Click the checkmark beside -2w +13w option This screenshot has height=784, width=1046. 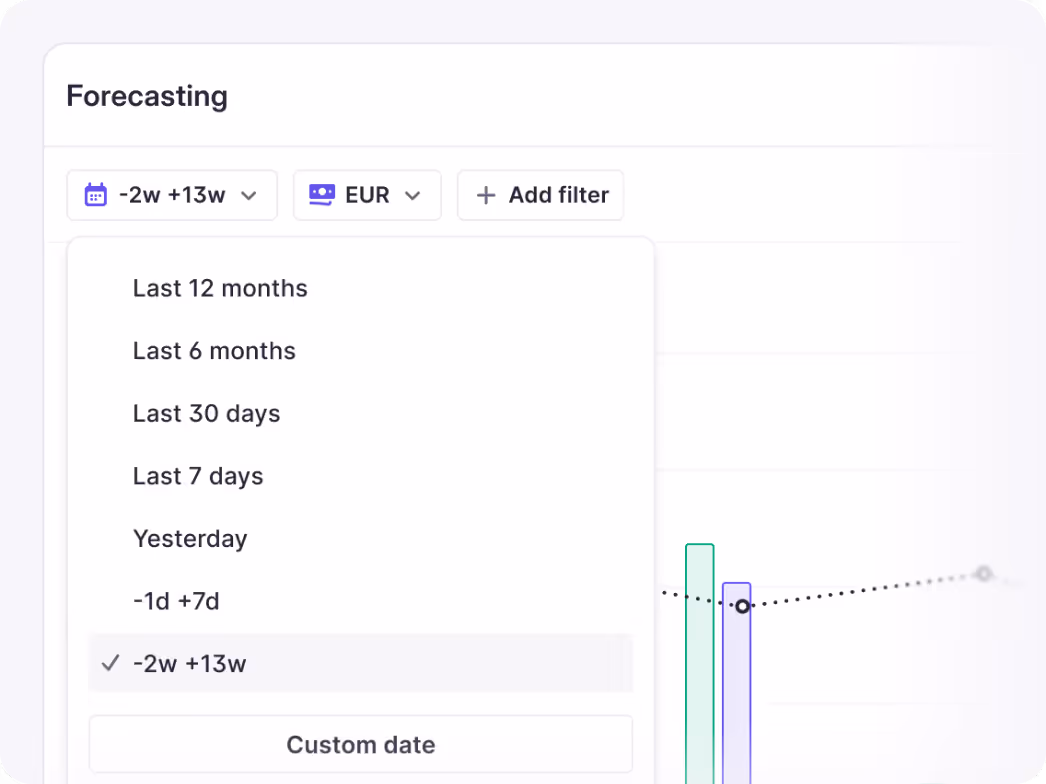(110, 663)
